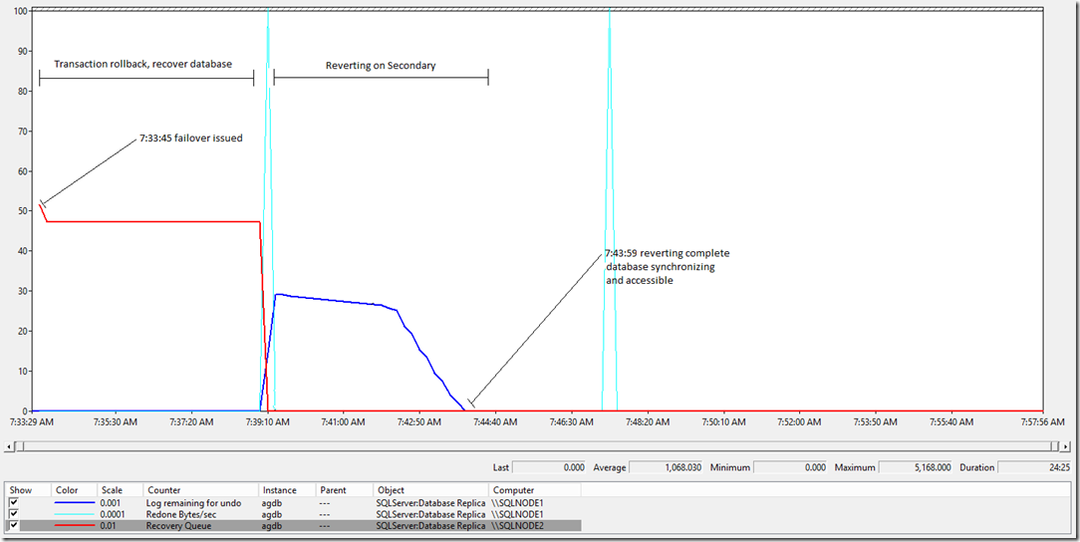Image resolution: width=1080 pixels, height=542 pixels.
Task: Click the 50 label on the vertical axis
Action: (23, 211)
